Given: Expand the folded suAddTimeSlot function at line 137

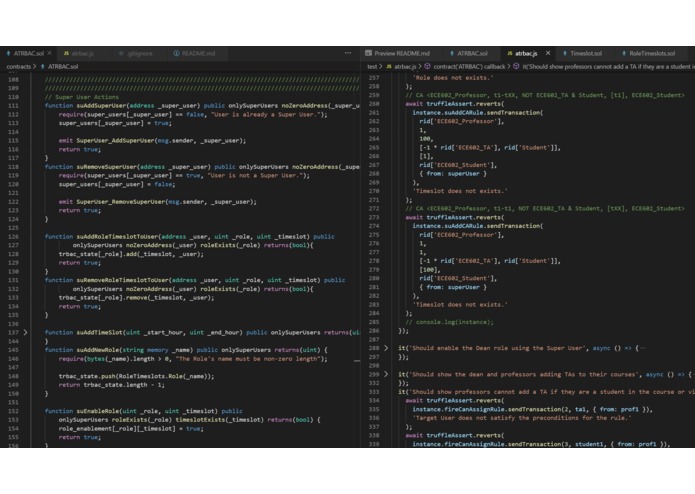Looking at the screenshot, I should tap(25, 332).
